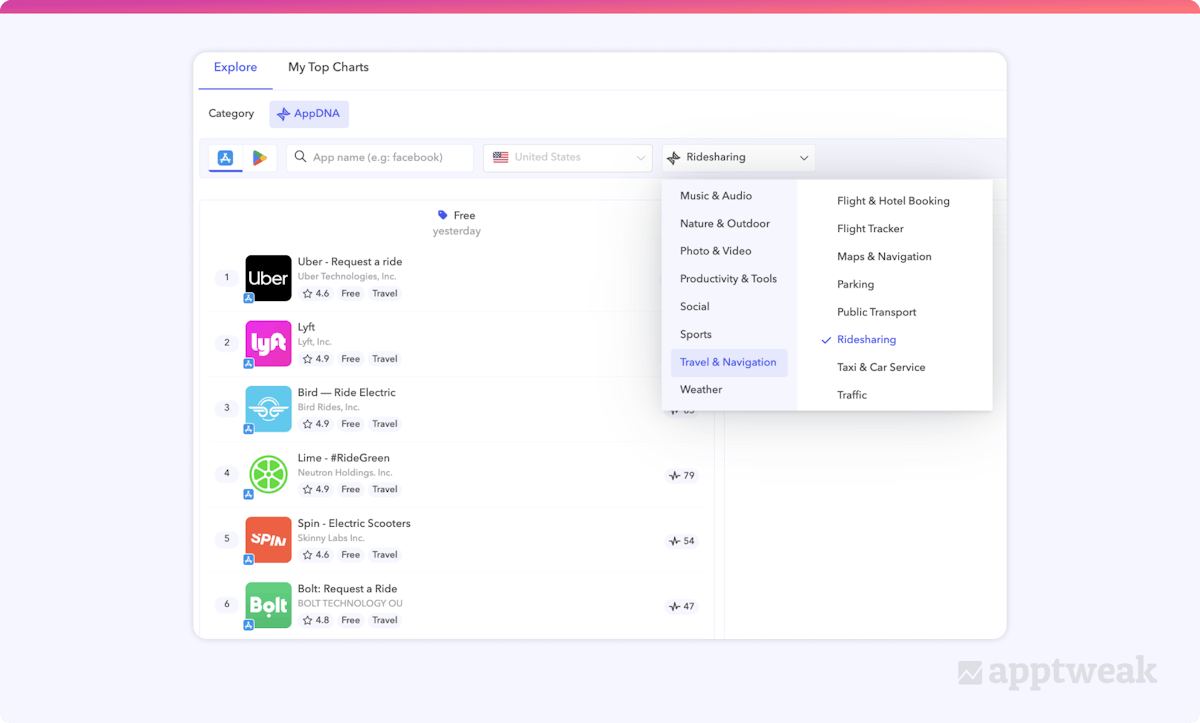Click the Spin power score 54 icon
Viewport: 1200px width, 723px height.
[675, 541]
